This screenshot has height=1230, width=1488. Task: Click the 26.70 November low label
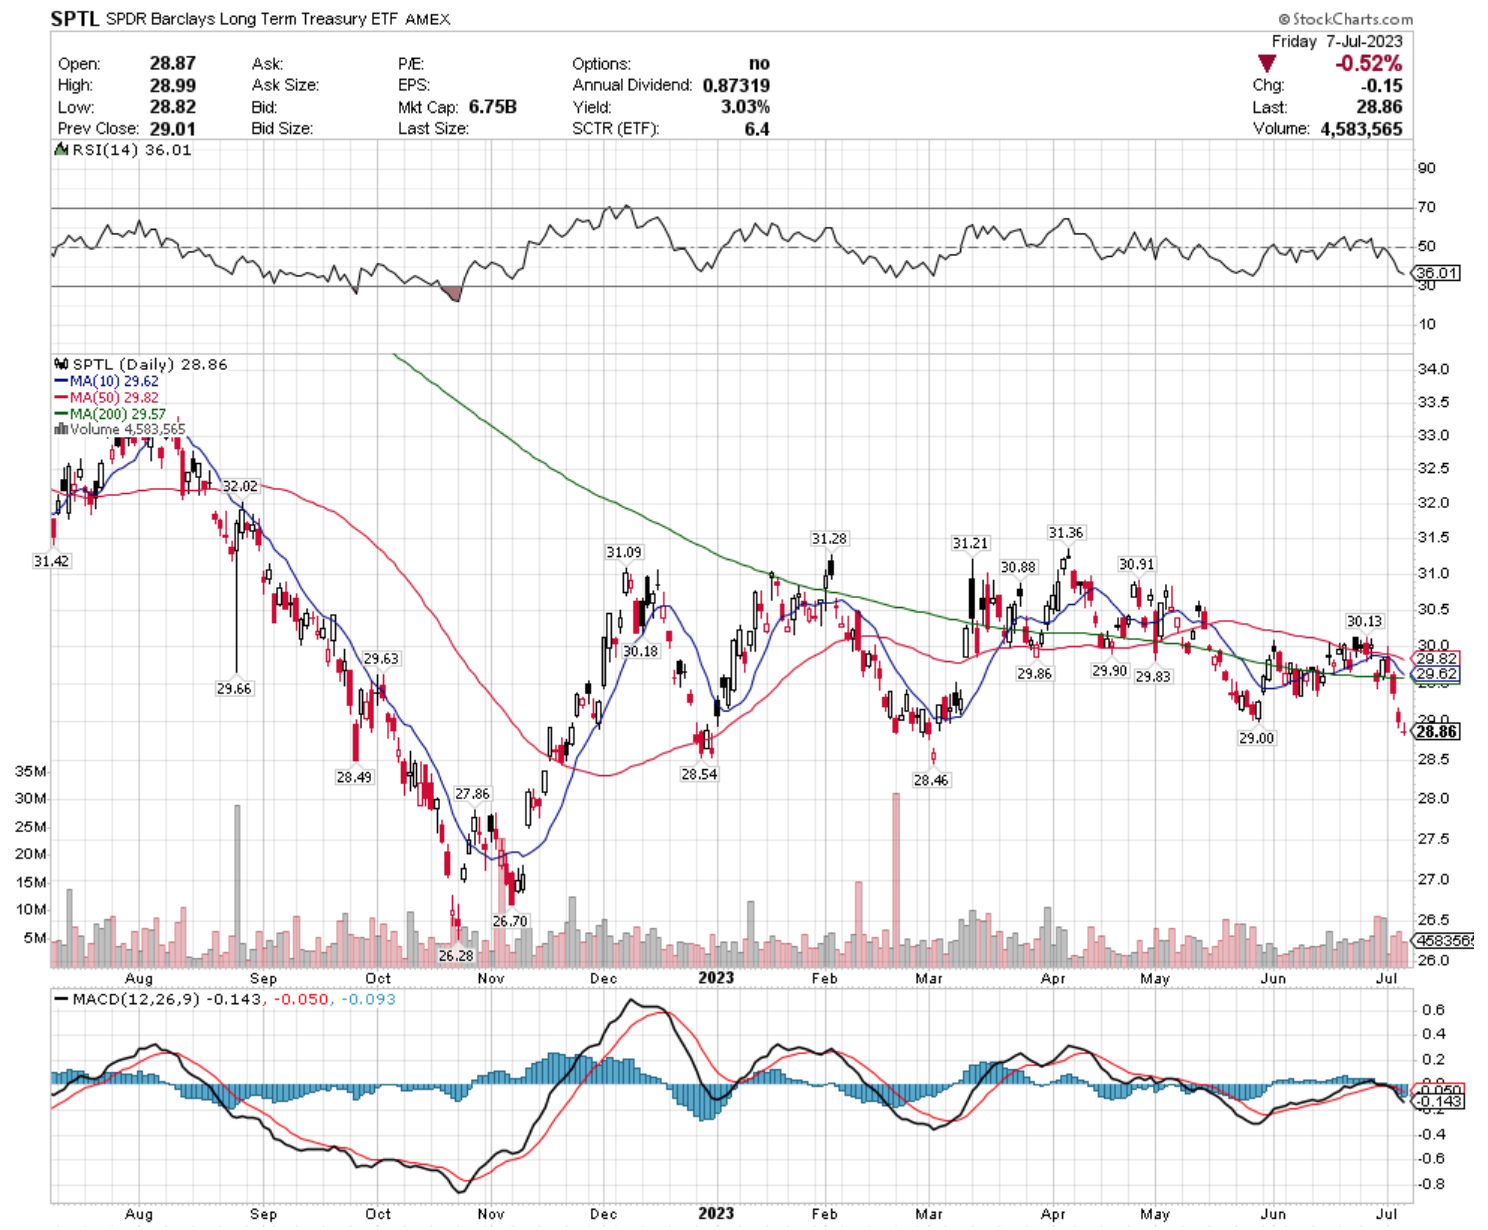[x=510, y=921]
